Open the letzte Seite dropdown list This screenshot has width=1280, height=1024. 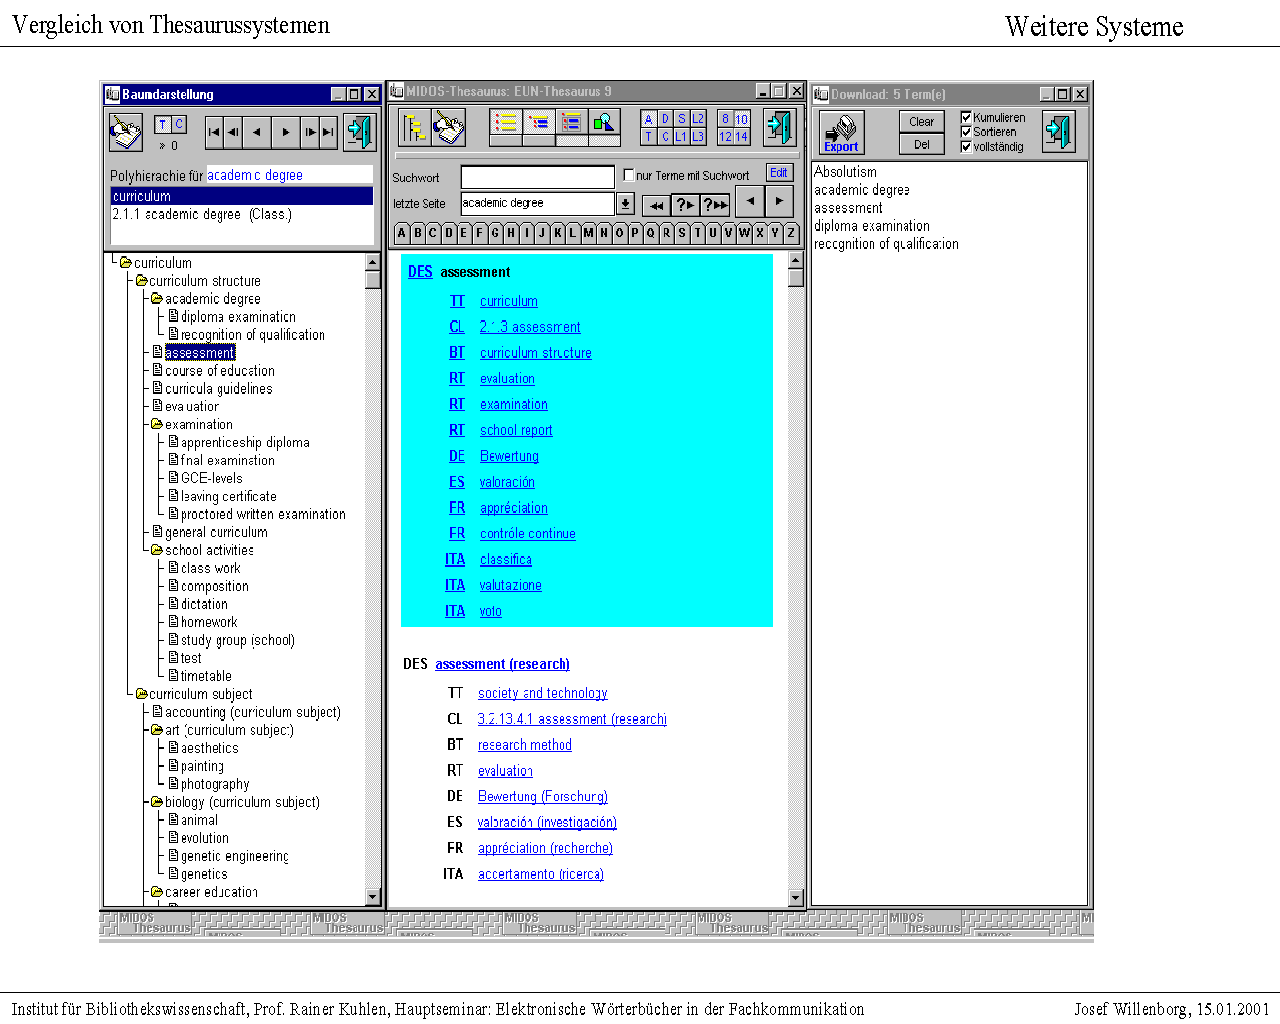point(625,204)
